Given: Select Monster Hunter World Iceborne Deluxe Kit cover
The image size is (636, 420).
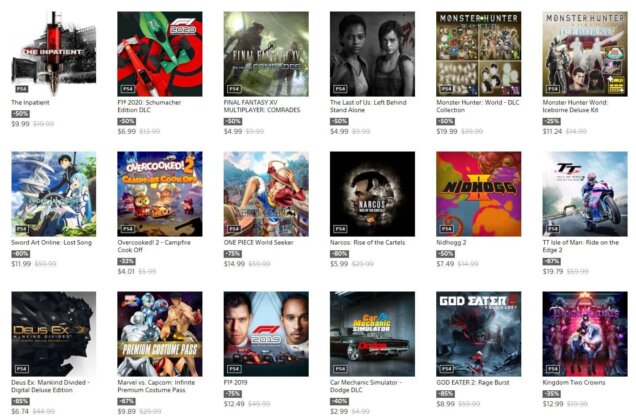Looking at the screenshot, I should 585,54.
